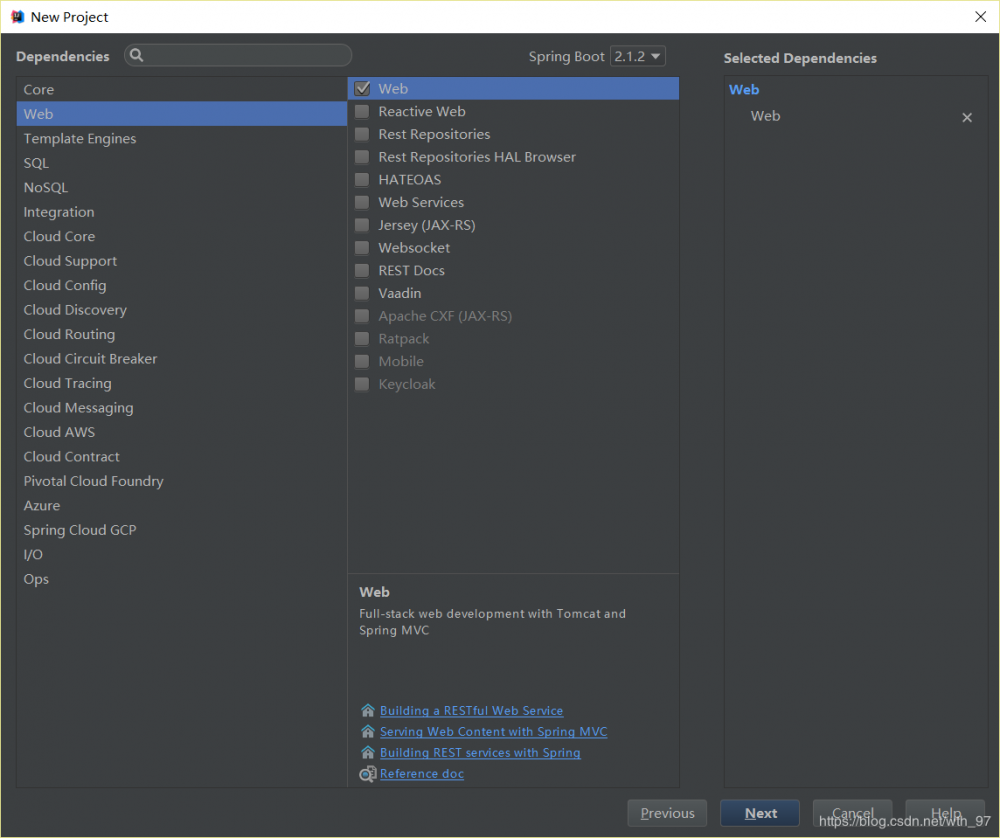This screenshot has width=1000, height=838.
Task: Open the Cloud Support category
Action: tap(182, 261)
